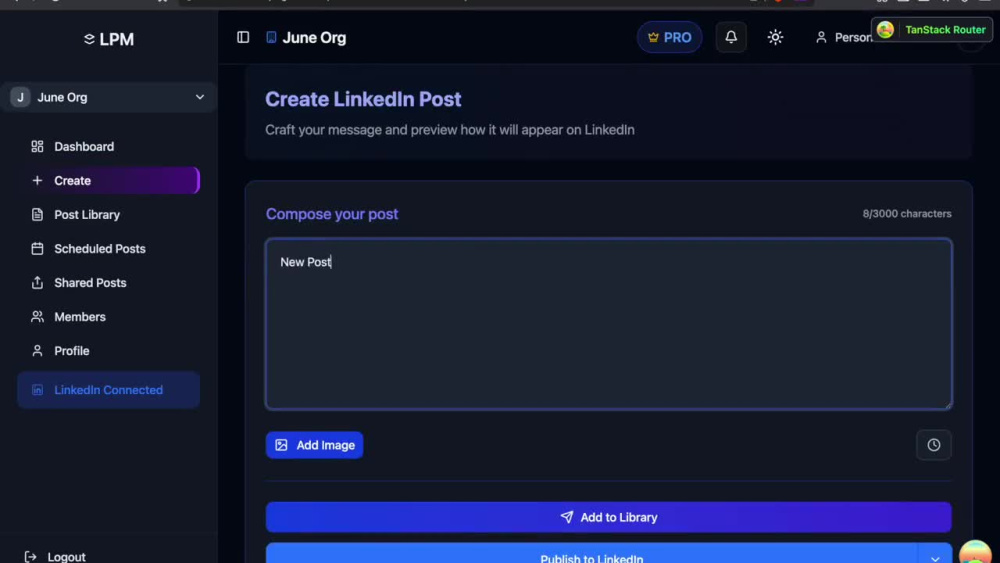Open the schedule clock button
This screenshot has height=563, width=1000.
[934, 445]
